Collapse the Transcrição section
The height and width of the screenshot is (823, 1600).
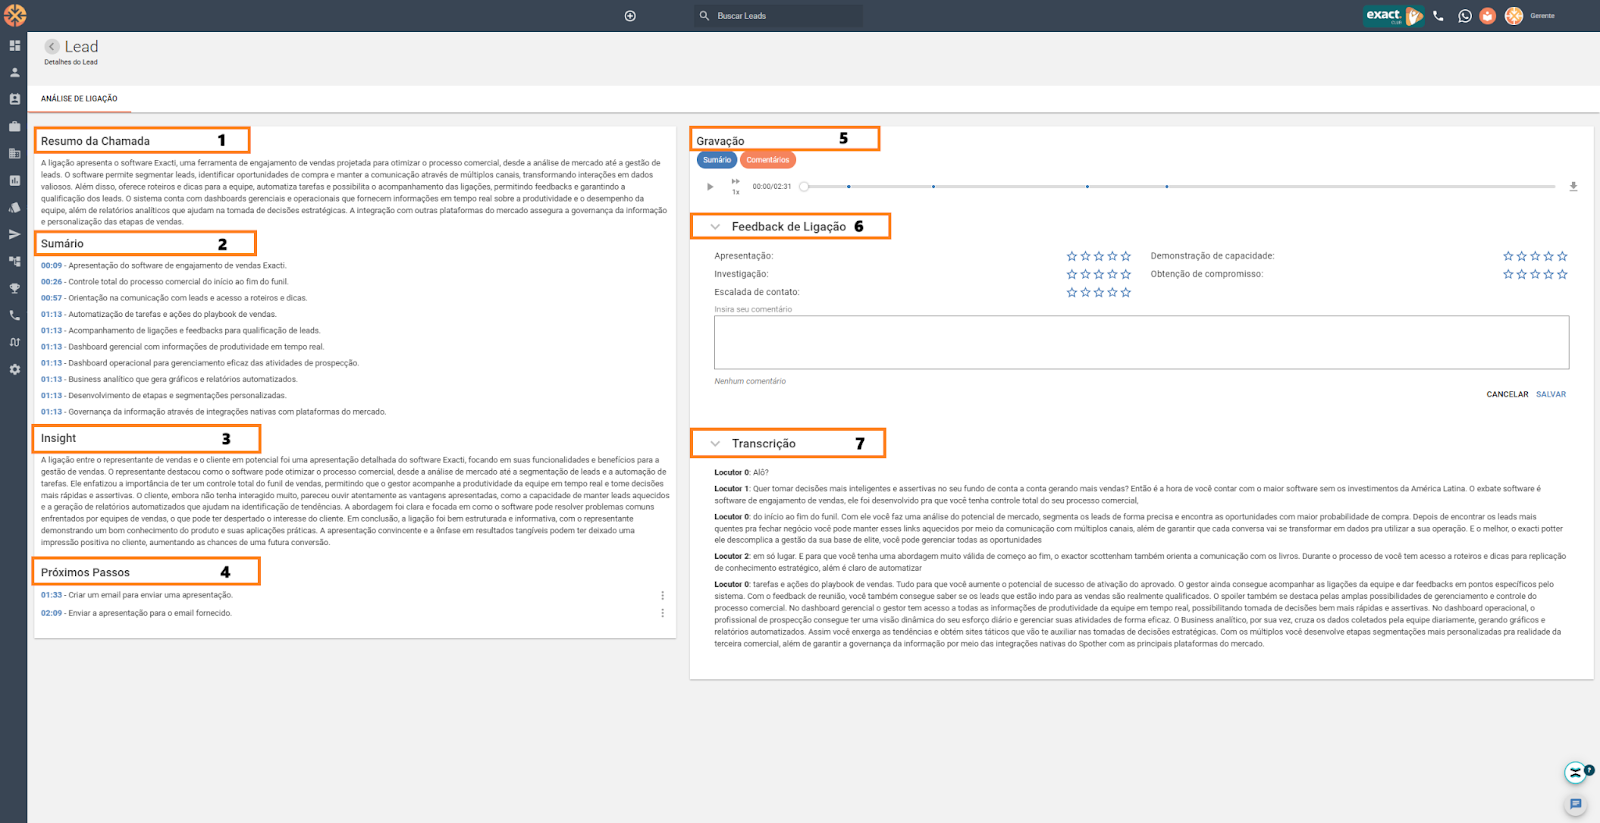point(715,444)
